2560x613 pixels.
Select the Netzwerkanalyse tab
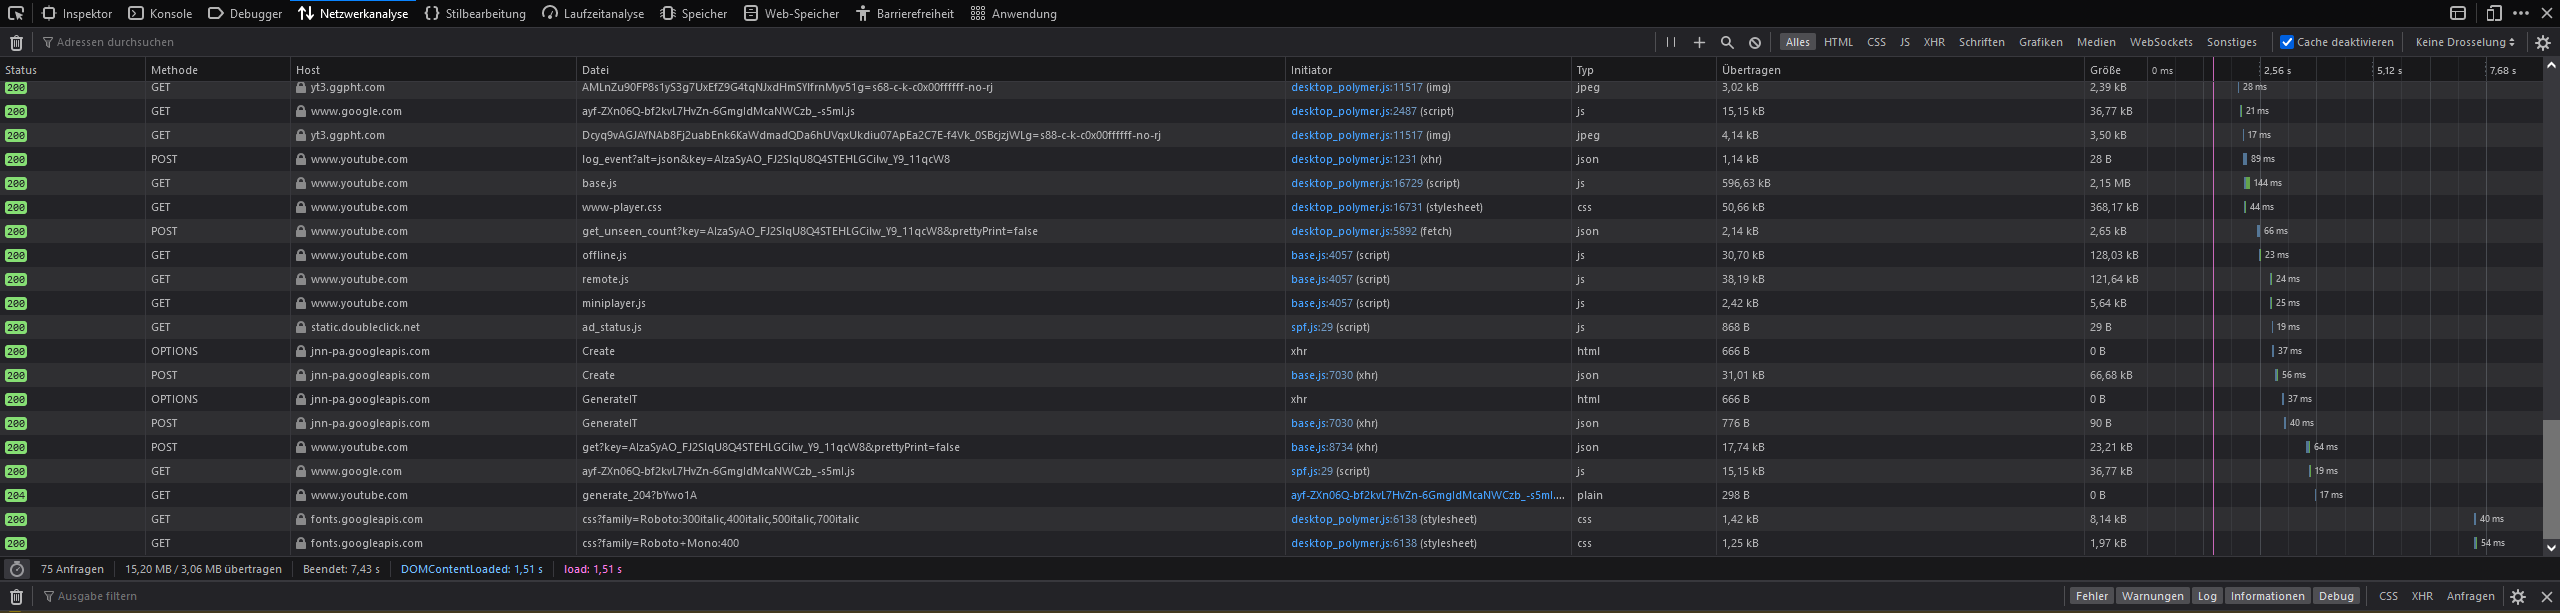pyautogui.click(x=353, y=14)
